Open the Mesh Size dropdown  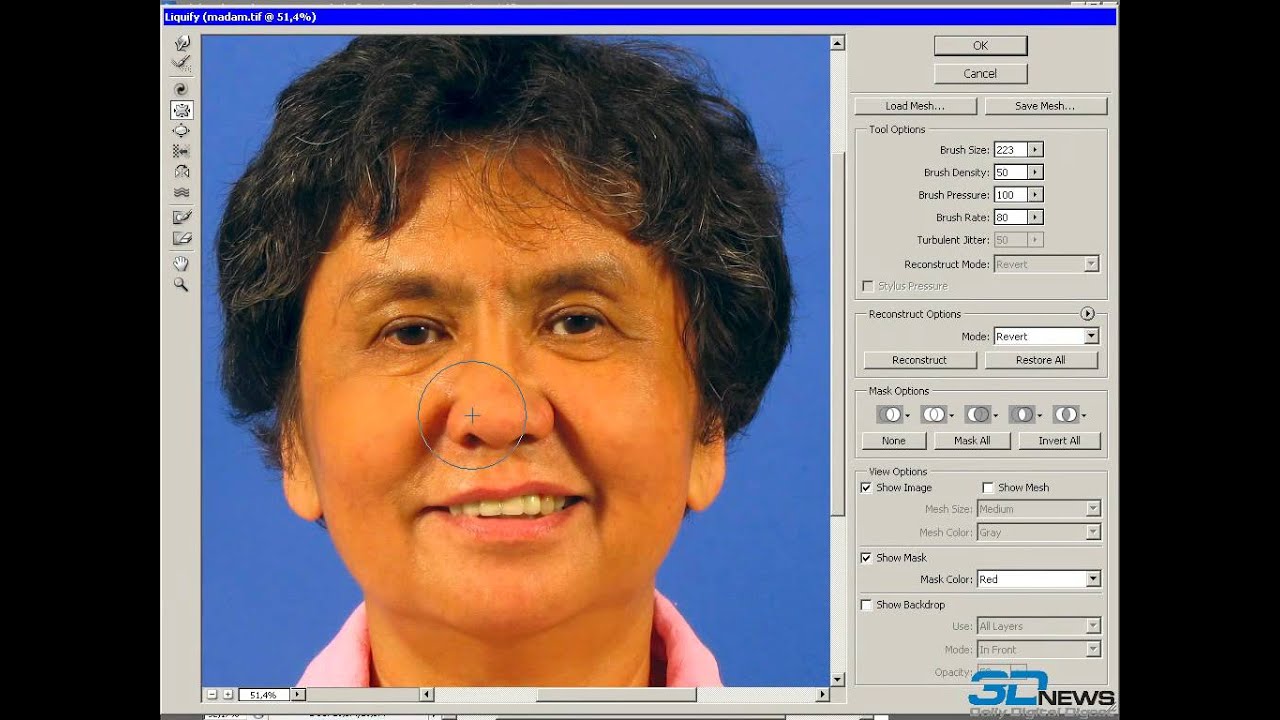(x=1039, y=509)
